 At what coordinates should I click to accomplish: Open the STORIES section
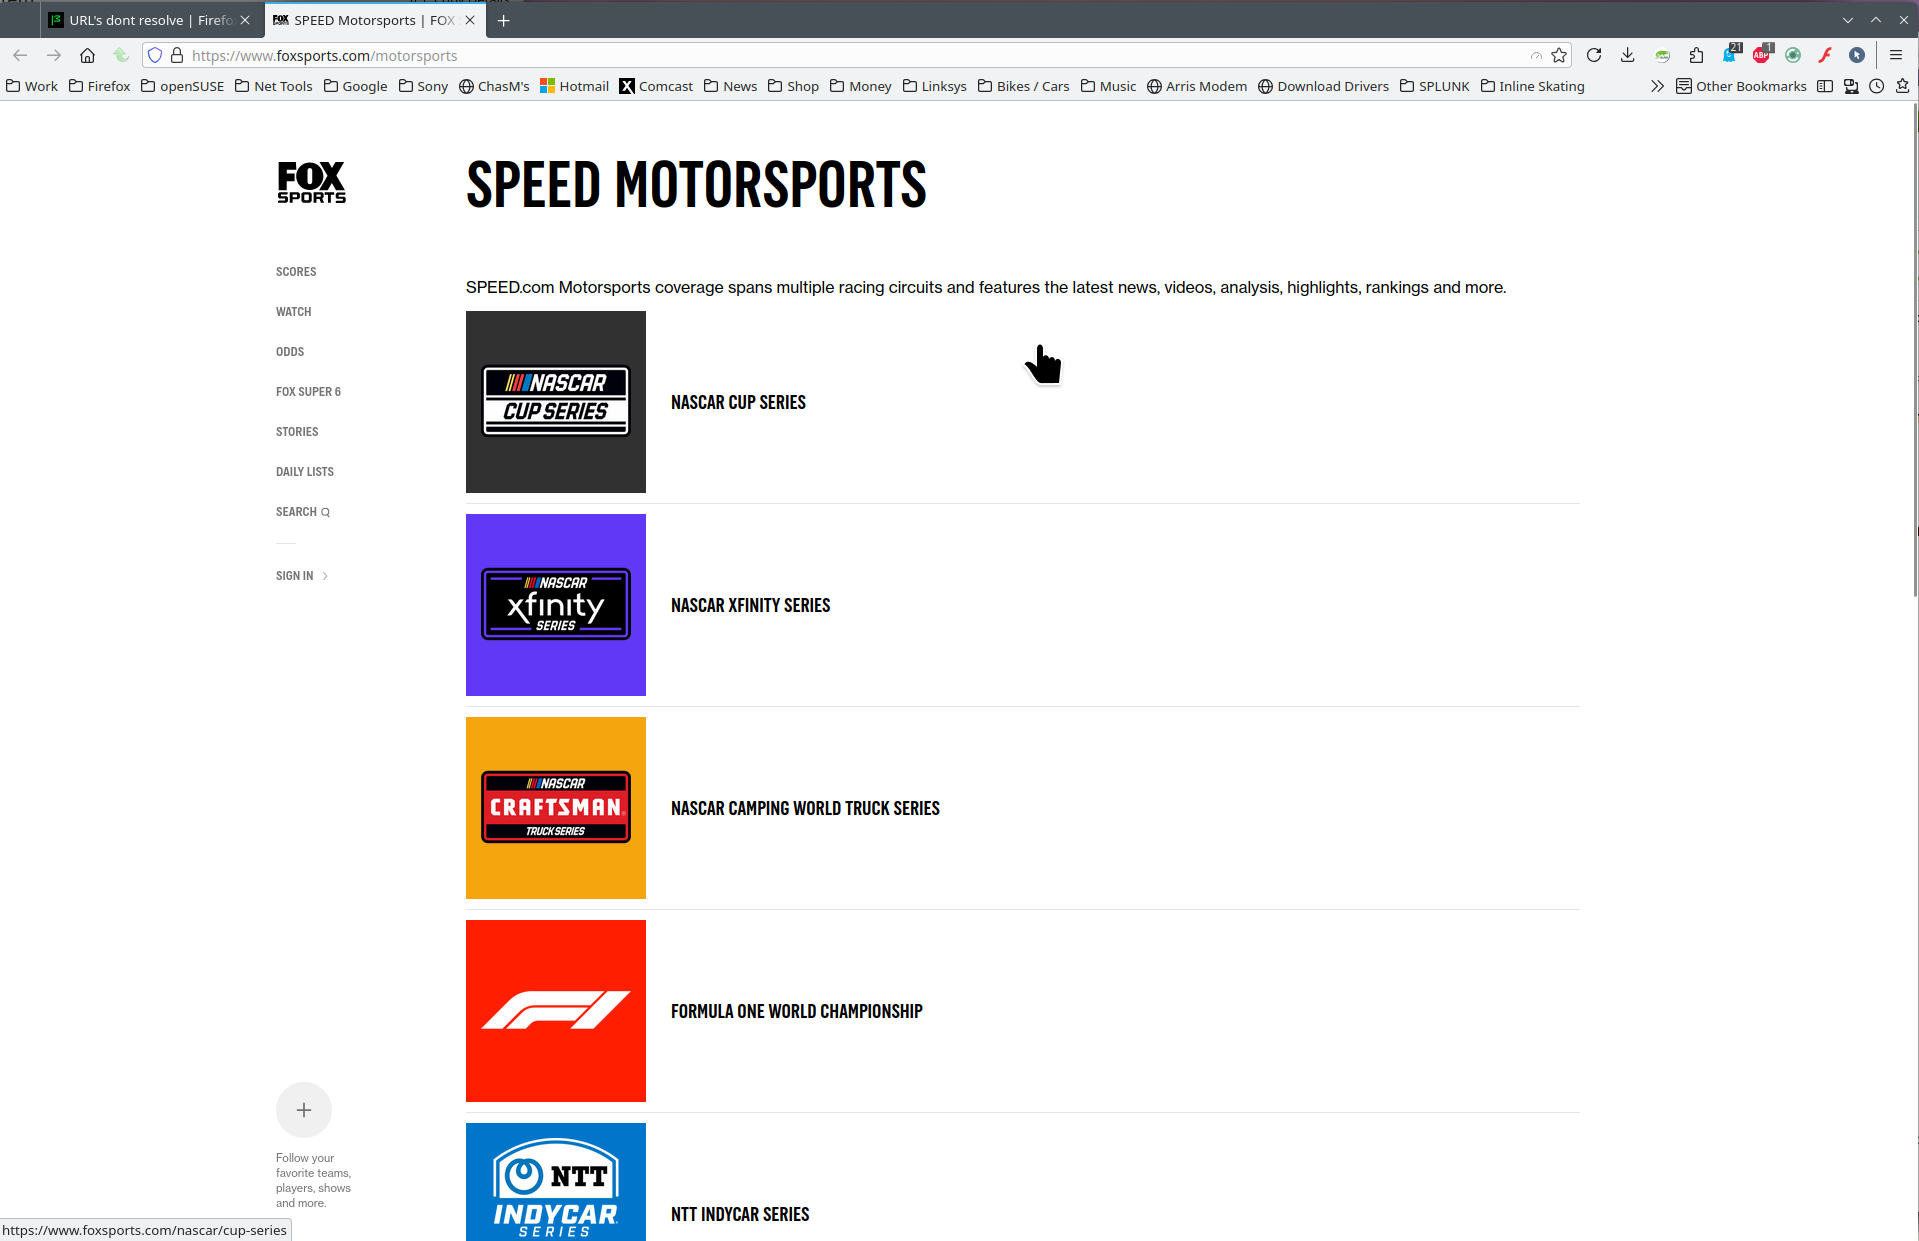(297, 432)
